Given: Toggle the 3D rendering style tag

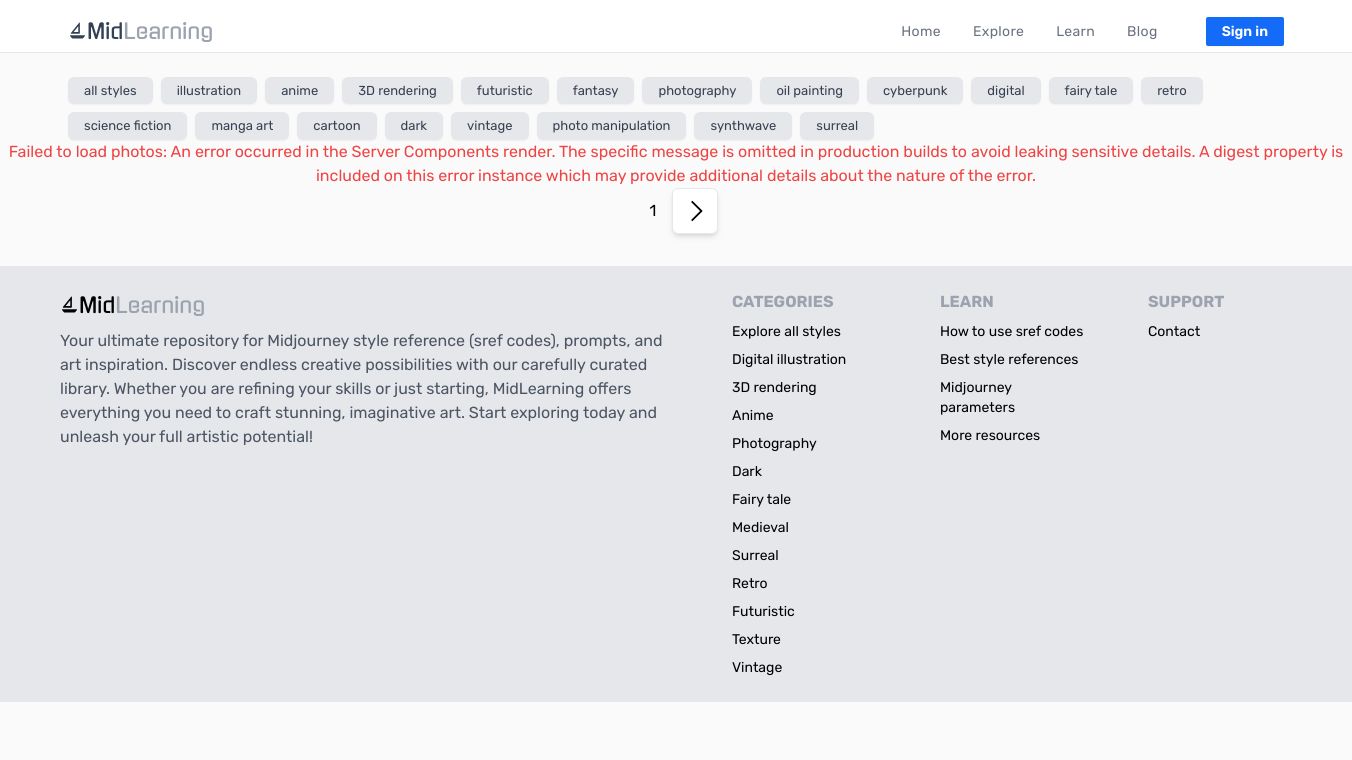Looking at the screenshot, I should [397, 91].
